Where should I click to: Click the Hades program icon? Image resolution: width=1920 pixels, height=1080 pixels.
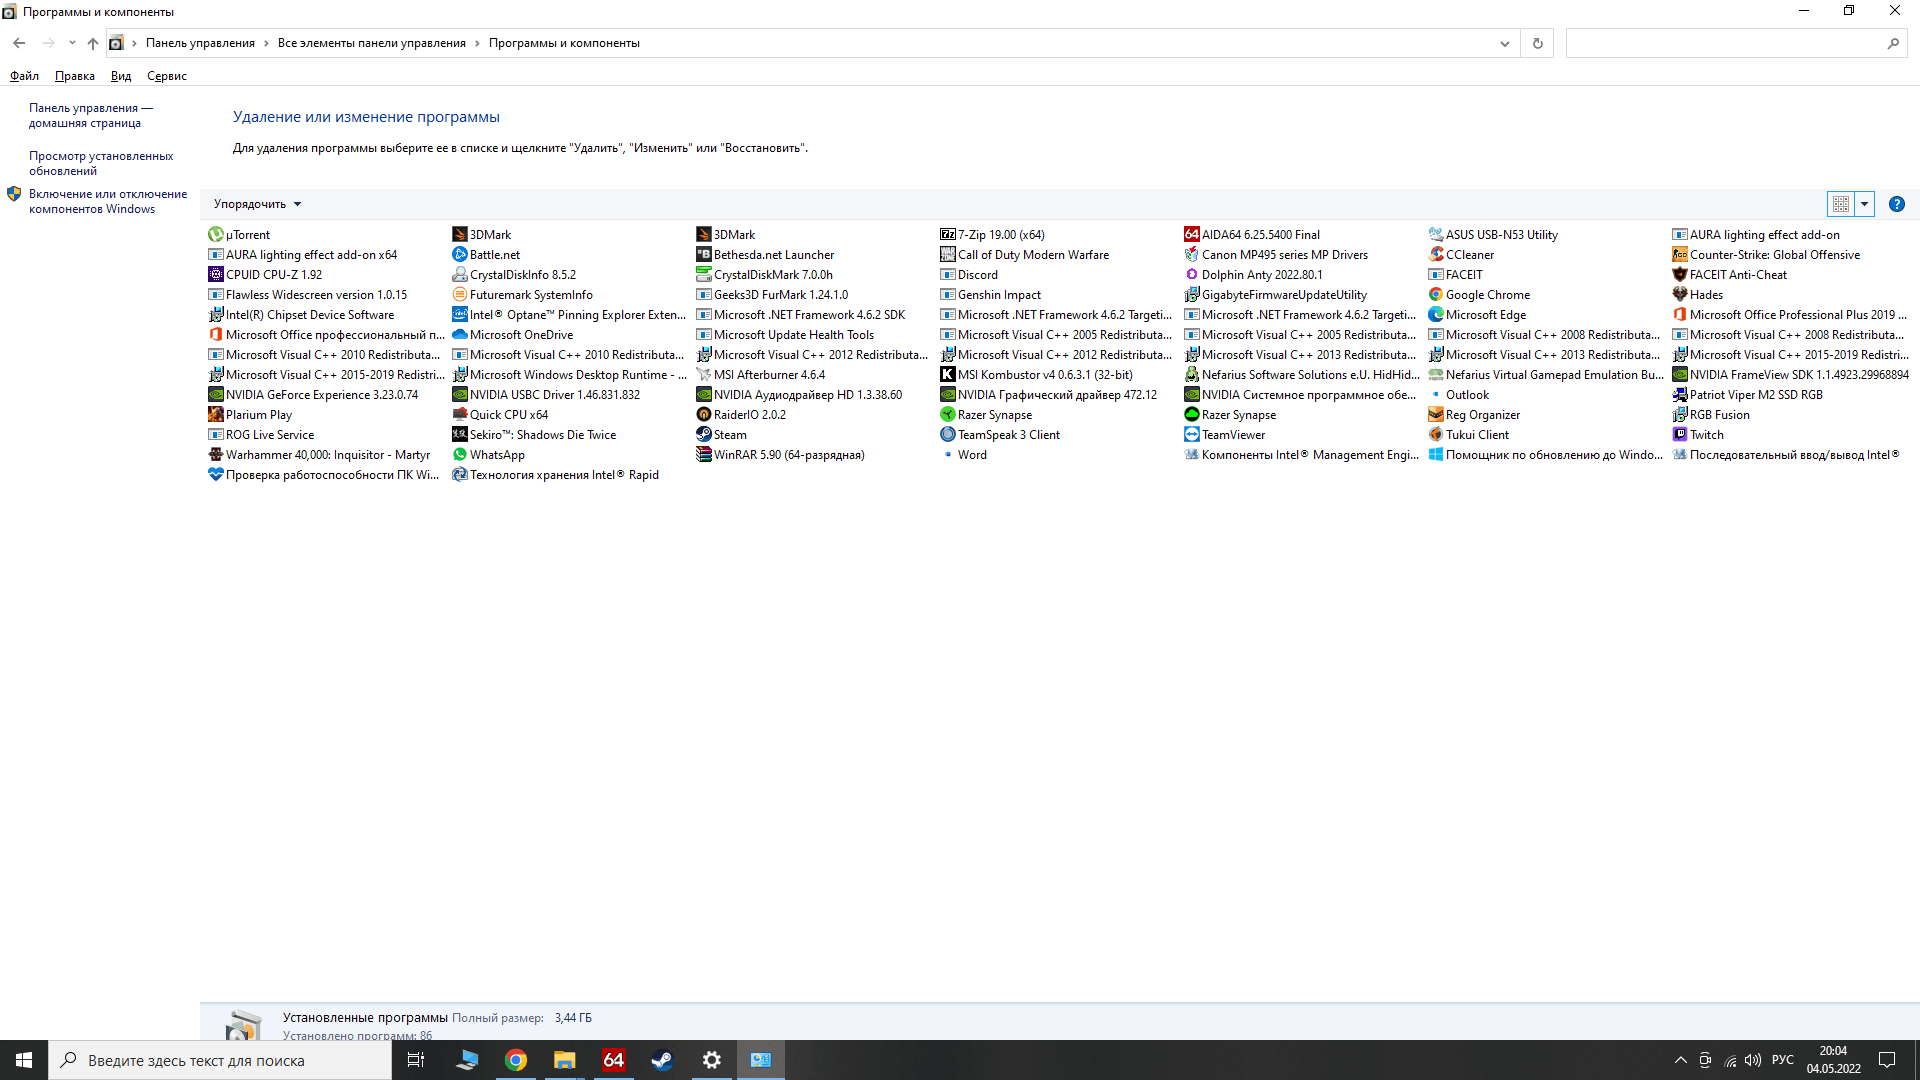(x=1679, y=294)
